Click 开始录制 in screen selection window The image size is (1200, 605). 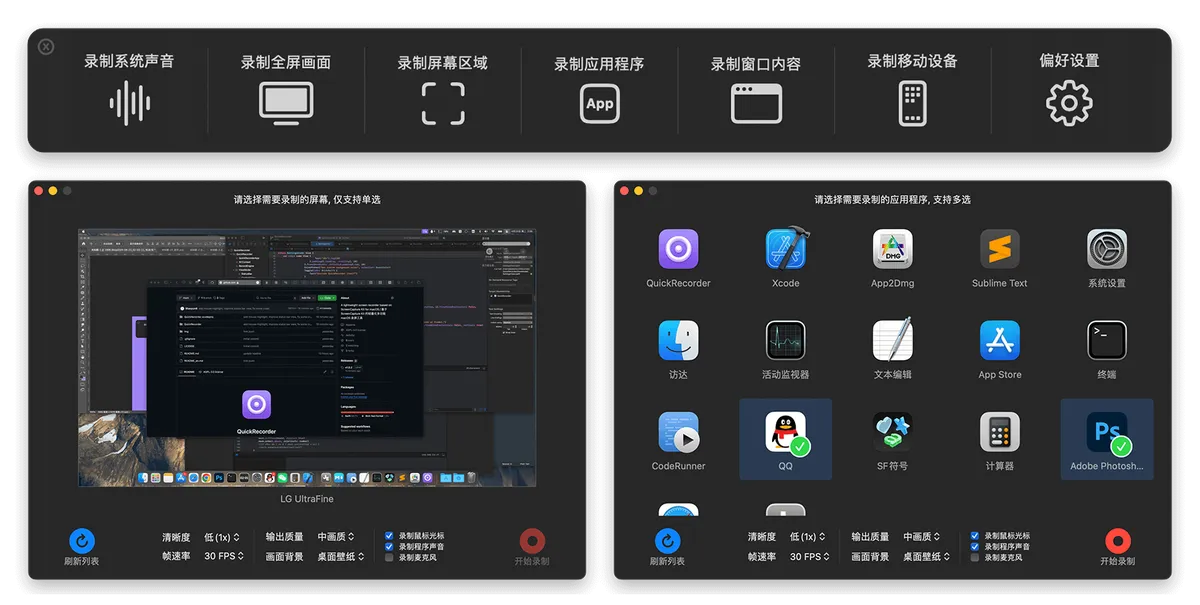pos(532,541)
